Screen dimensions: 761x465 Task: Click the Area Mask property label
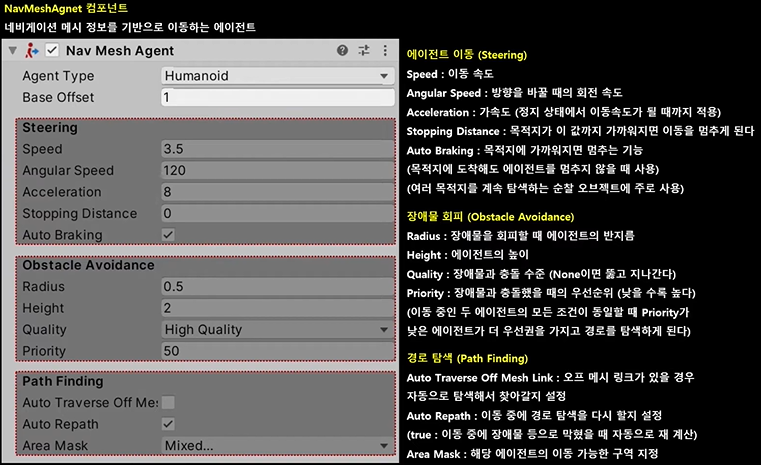coord(55,446)
